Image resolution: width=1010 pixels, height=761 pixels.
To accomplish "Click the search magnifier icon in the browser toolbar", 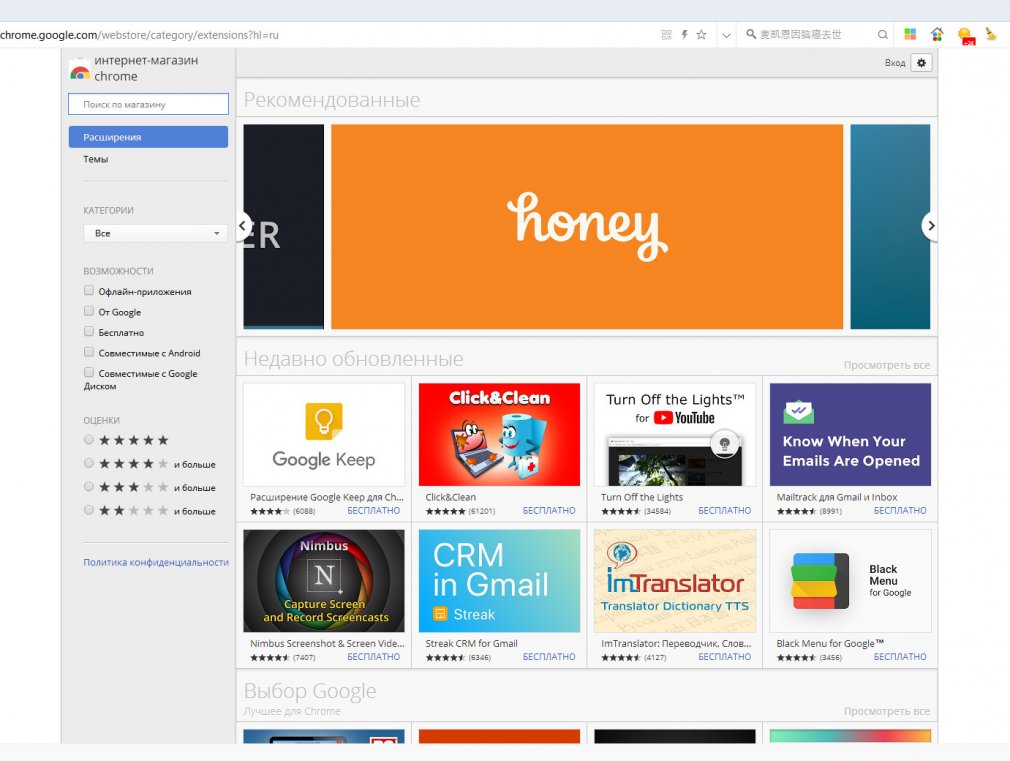I will coord(882,35).
